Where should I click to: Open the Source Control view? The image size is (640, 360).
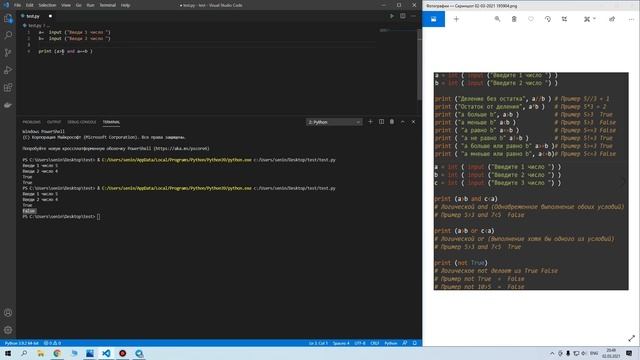pos(8,53)
